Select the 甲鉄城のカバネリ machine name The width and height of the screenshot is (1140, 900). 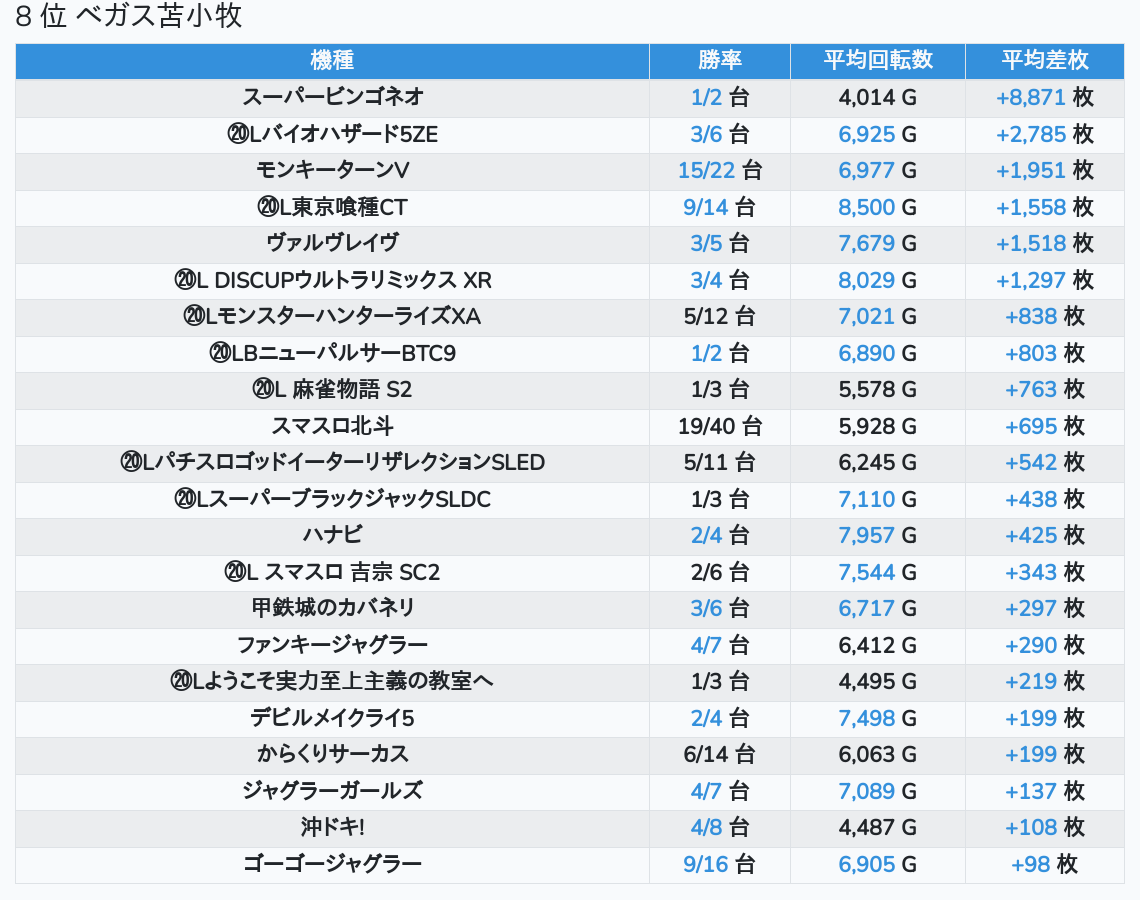[332, 608]
